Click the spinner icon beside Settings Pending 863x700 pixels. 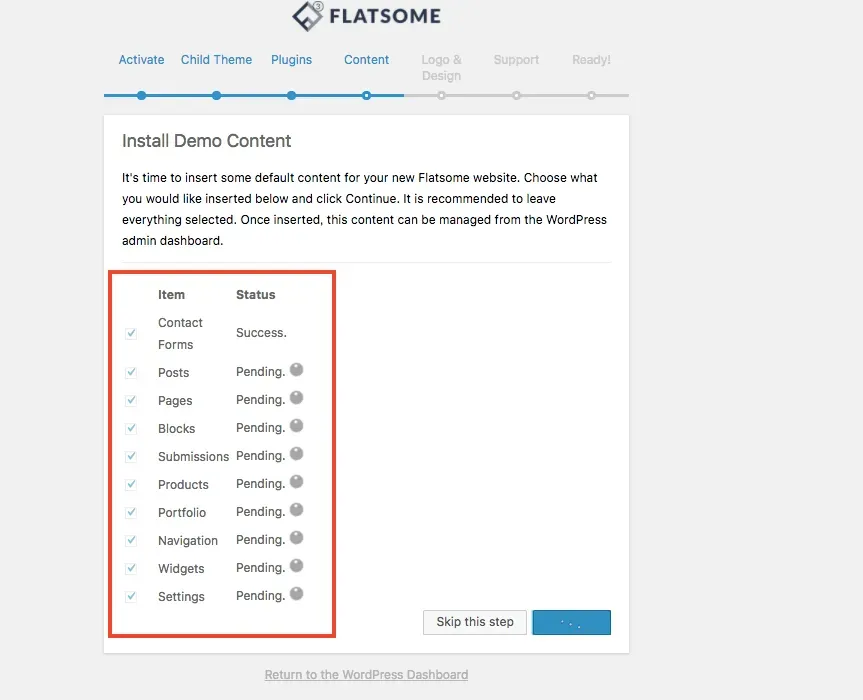point(296,593)
